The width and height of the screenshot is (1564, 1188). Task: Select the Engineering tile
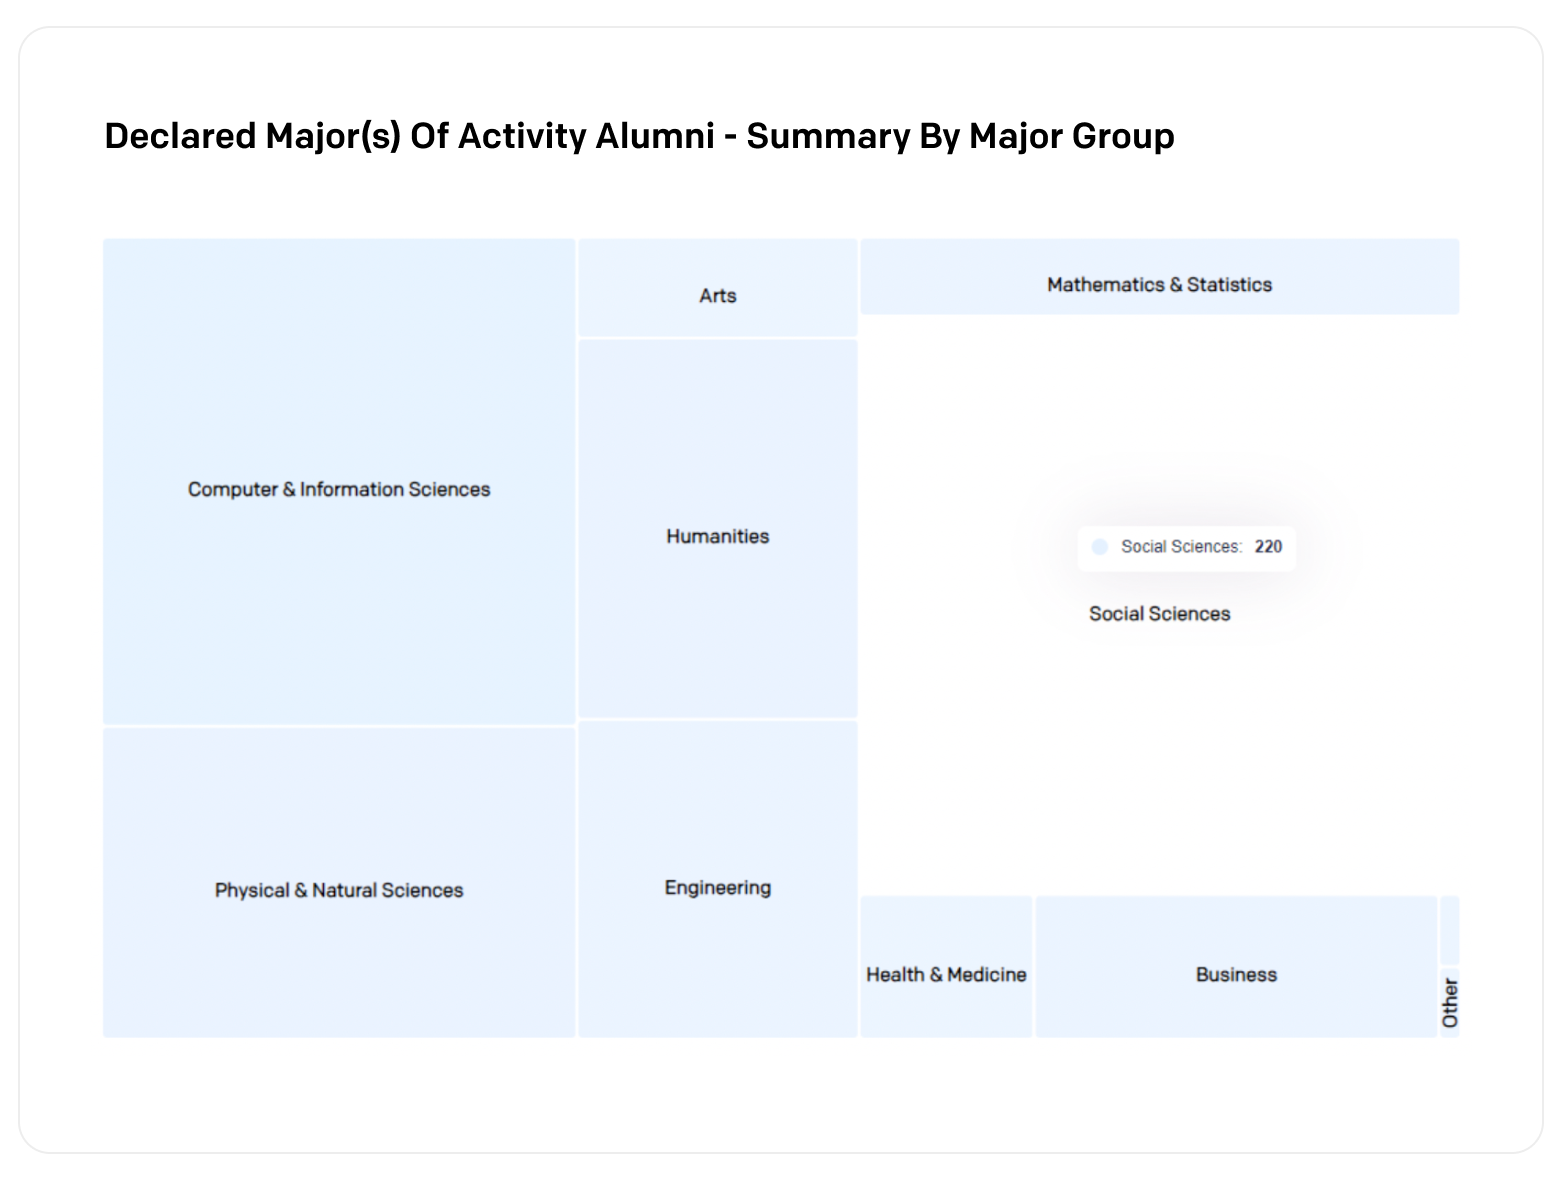click(718, 879)
